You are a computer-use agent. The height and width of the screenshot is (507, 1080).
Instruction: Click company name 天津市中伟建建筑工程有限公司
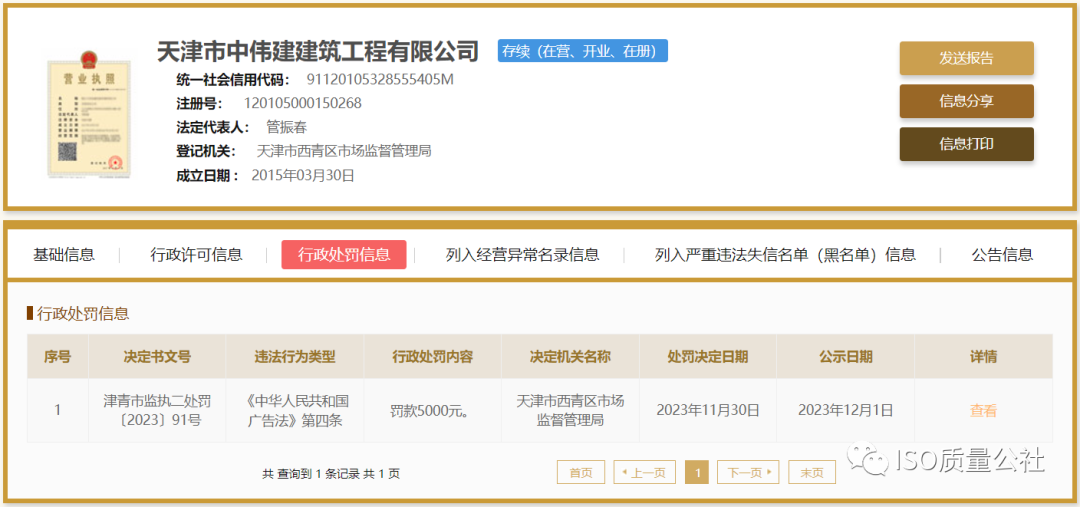[x=318, y=50]
